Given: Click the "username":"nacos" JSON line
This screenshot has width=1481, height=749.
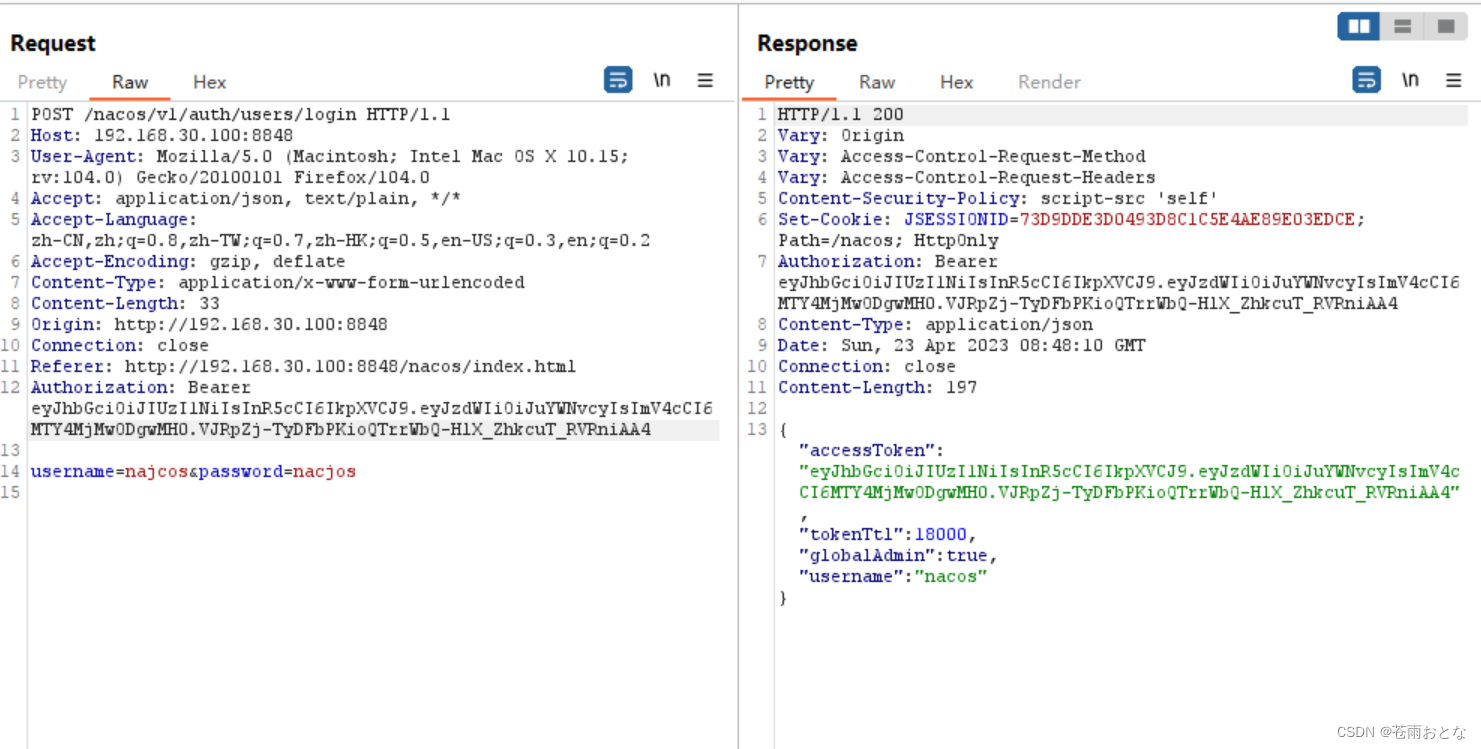Looking at the screenshot, I should tap(893, 576).
